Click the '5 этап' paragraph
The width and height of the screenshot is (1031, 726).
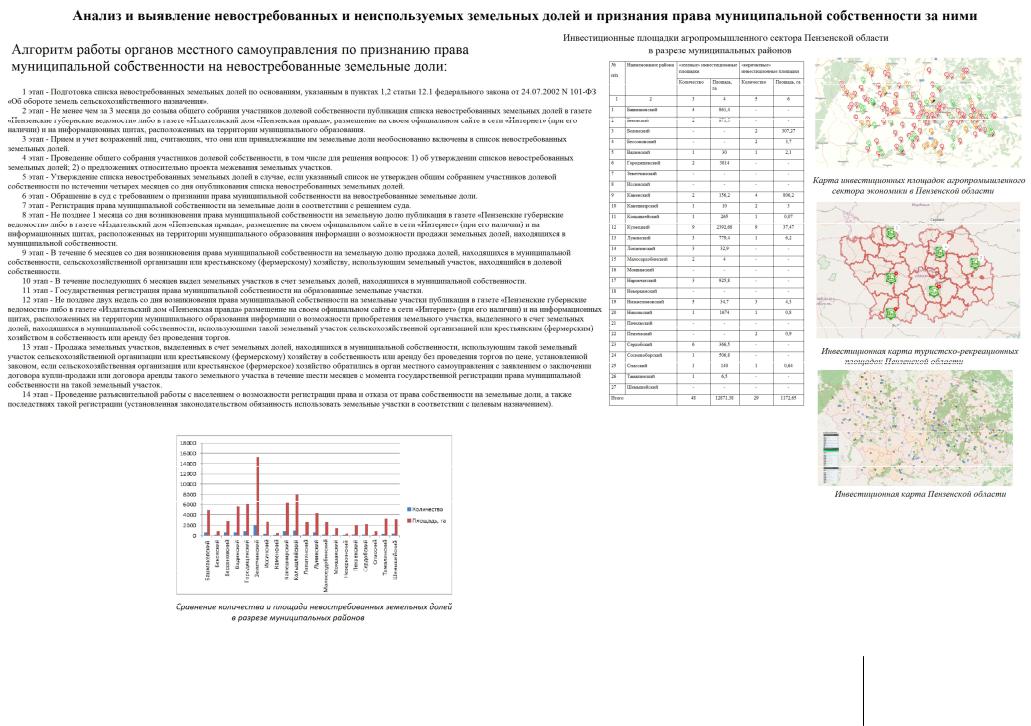click(x=281, y=181)
